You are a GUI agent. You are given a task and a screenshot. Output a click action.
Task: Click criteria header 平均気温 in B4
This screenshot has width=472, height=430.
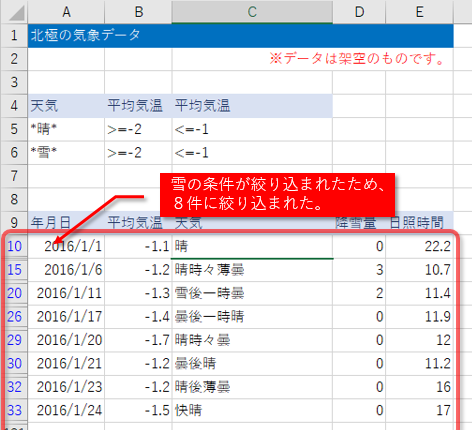click(138, 106)
